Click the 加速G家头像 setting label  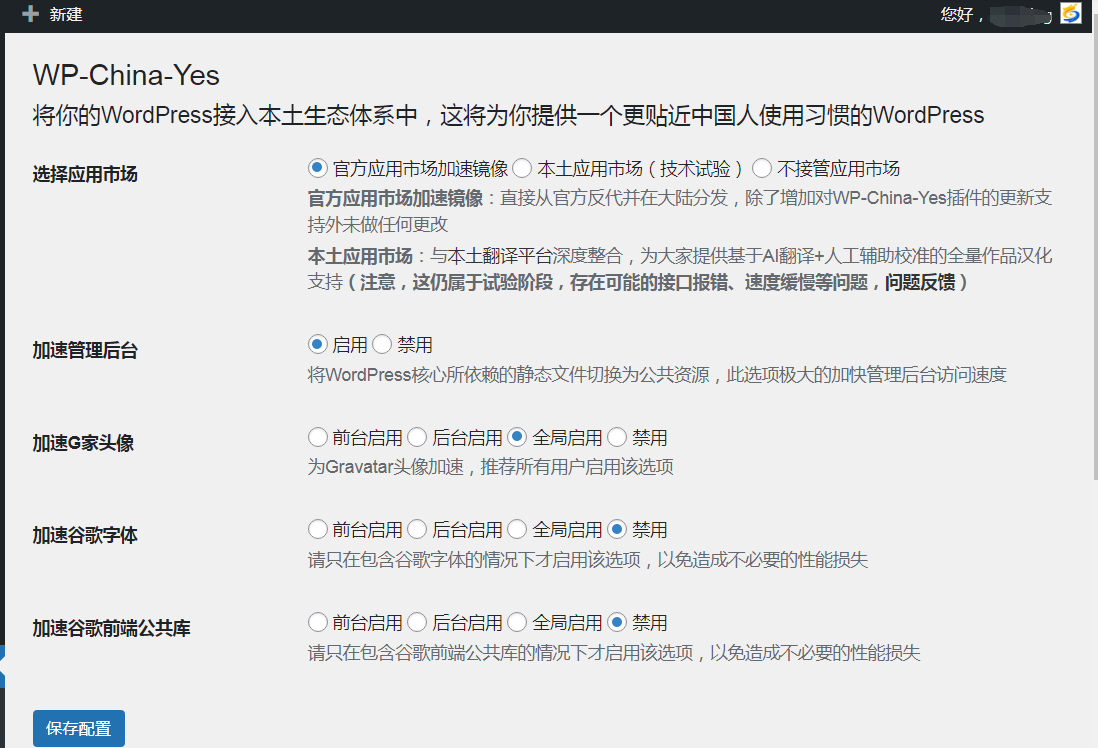pyautogui.click(x=83, y=443)
